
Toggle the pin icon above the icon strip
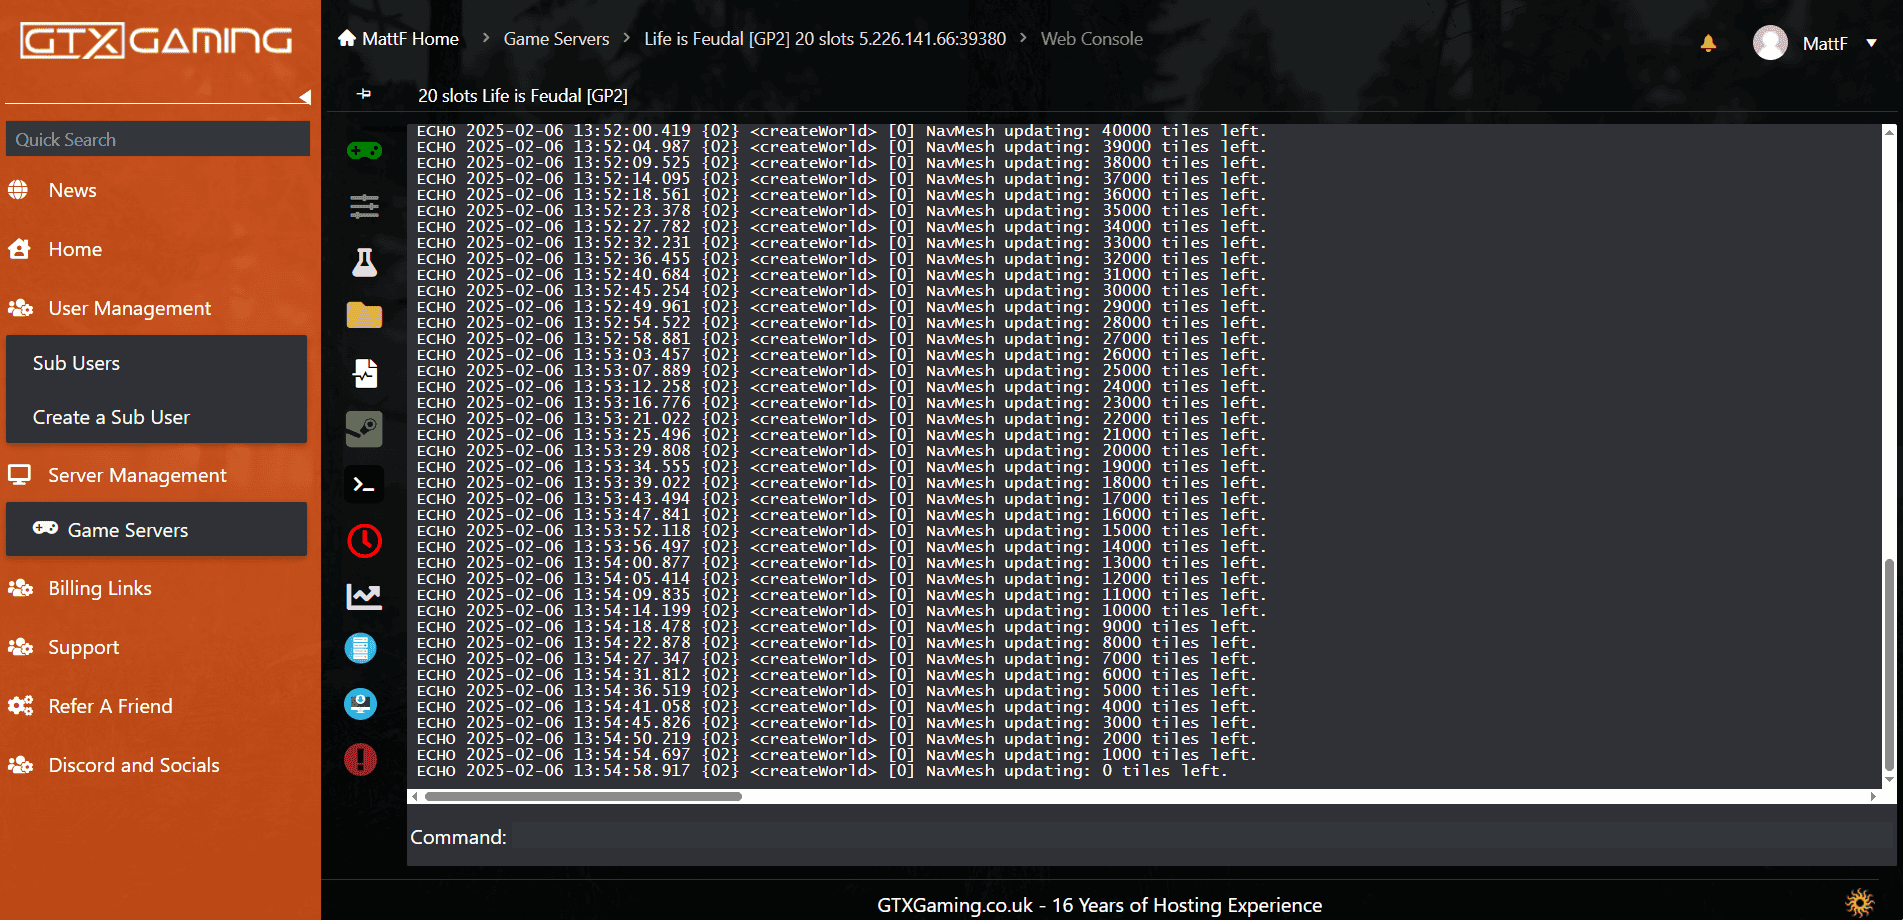(x=364, y=94)
